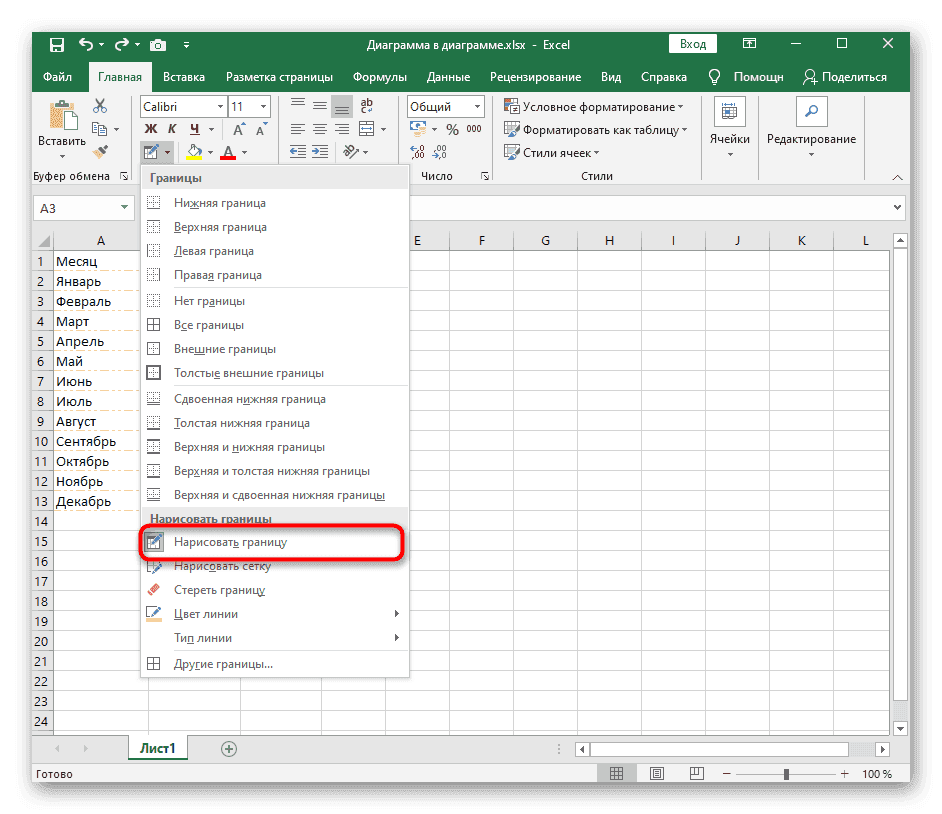
Task: Expand Условное форматирование dropdown
Action: (x=594, y=106)
